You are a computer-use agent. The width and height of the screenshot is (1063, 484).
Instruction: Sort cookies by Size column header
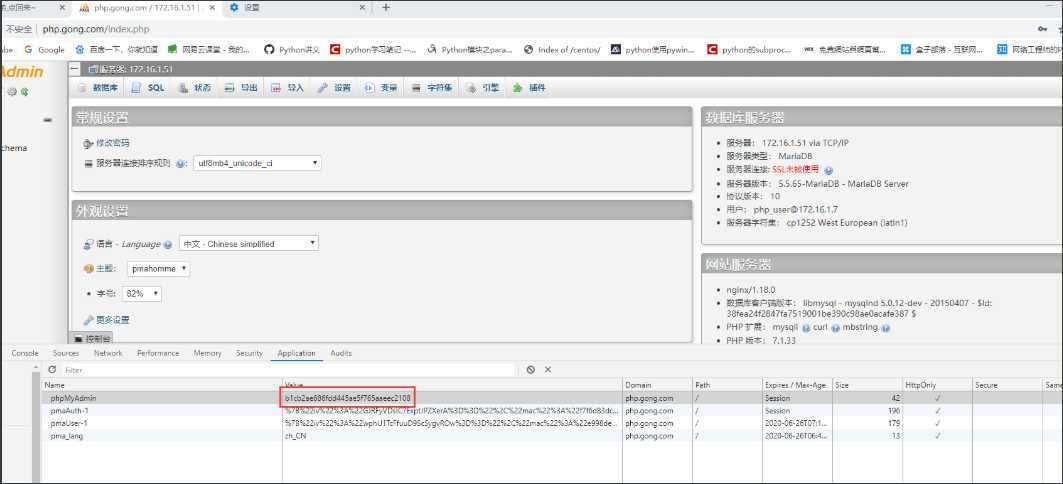click(x=868, y=385)
